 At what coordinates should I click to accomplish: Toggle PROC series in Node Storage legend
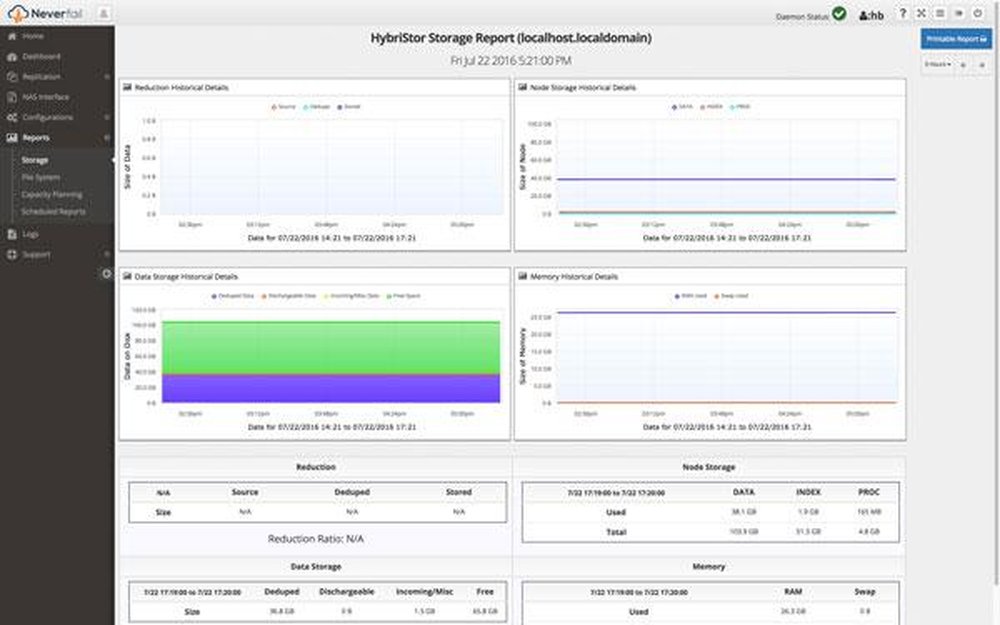[x=740, y=107]
